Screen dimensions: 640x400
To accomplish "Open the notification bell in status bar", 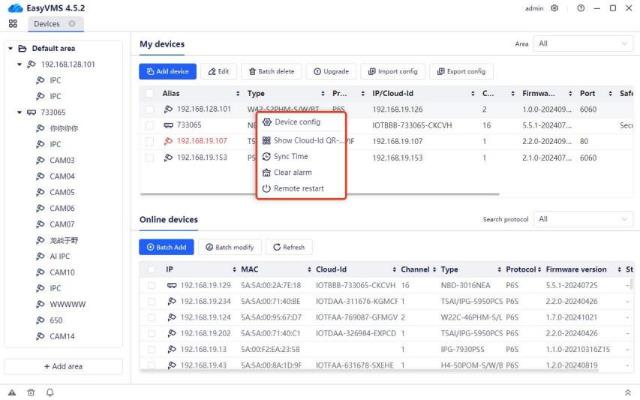I will tap(49, 391).
